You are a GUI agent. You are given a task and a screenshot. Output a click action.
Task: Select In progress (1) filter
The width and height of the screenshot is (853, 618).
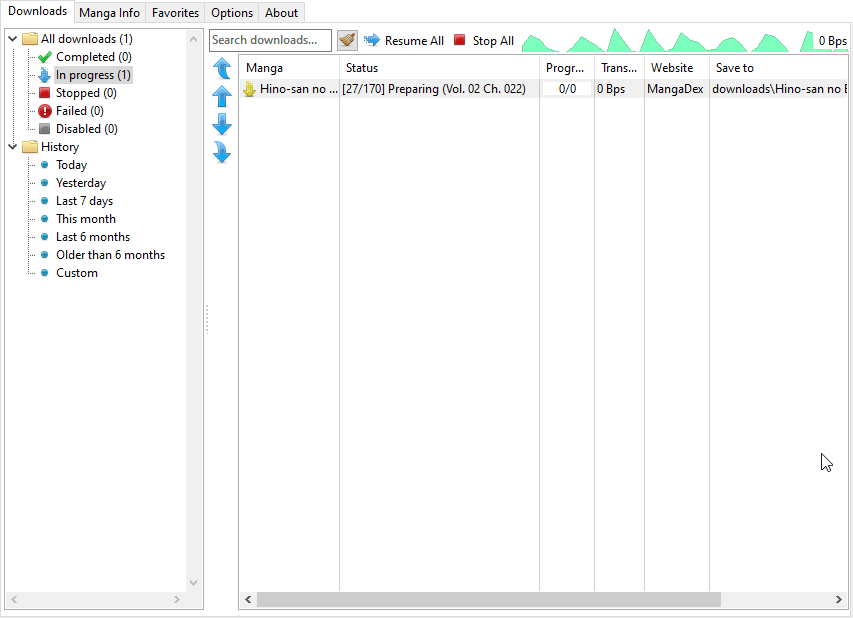pyautogui.click(x=93, y=75)
